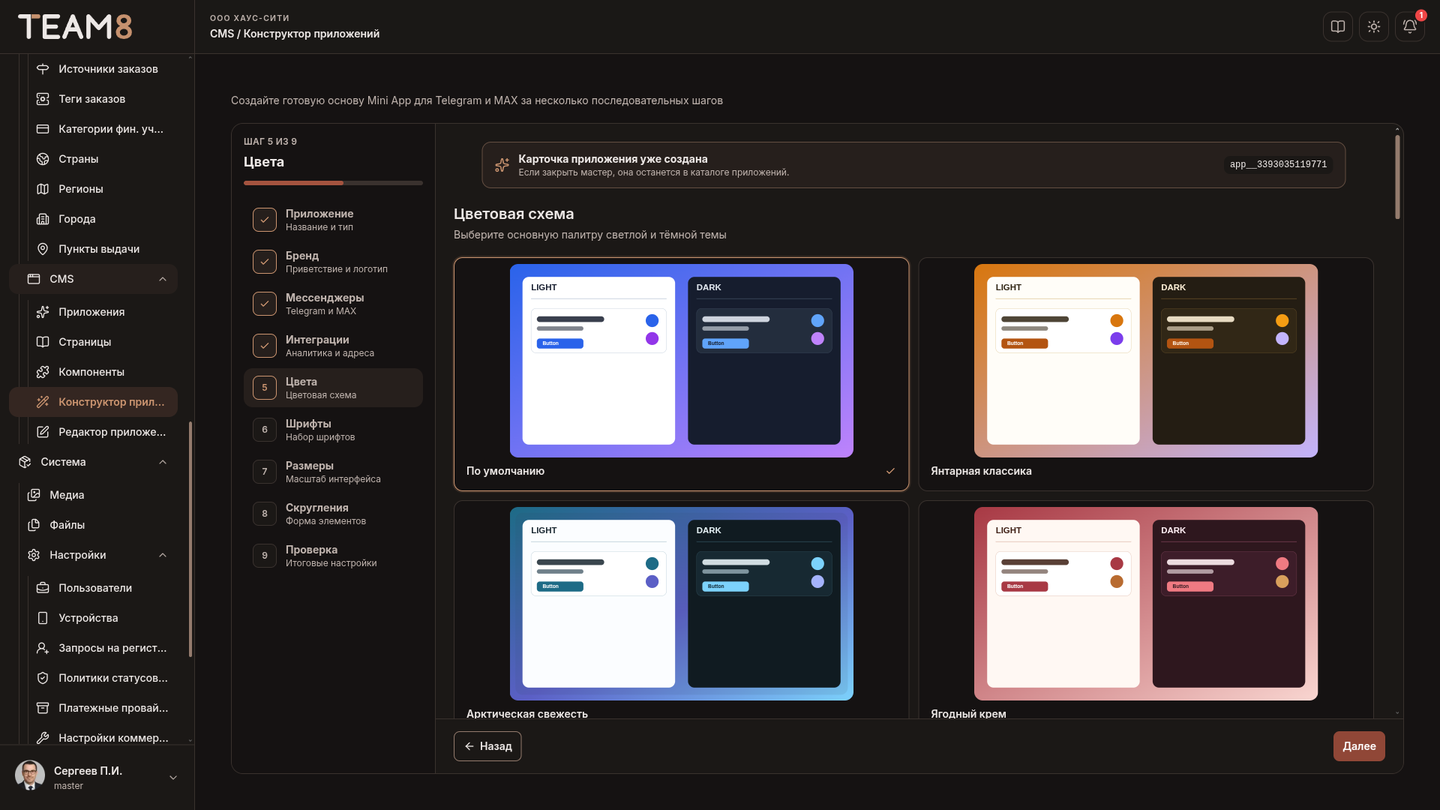Click the Пункты выдачи pin icon
The width and height of the screenshot is (1440, 810).
coord(42,249)
